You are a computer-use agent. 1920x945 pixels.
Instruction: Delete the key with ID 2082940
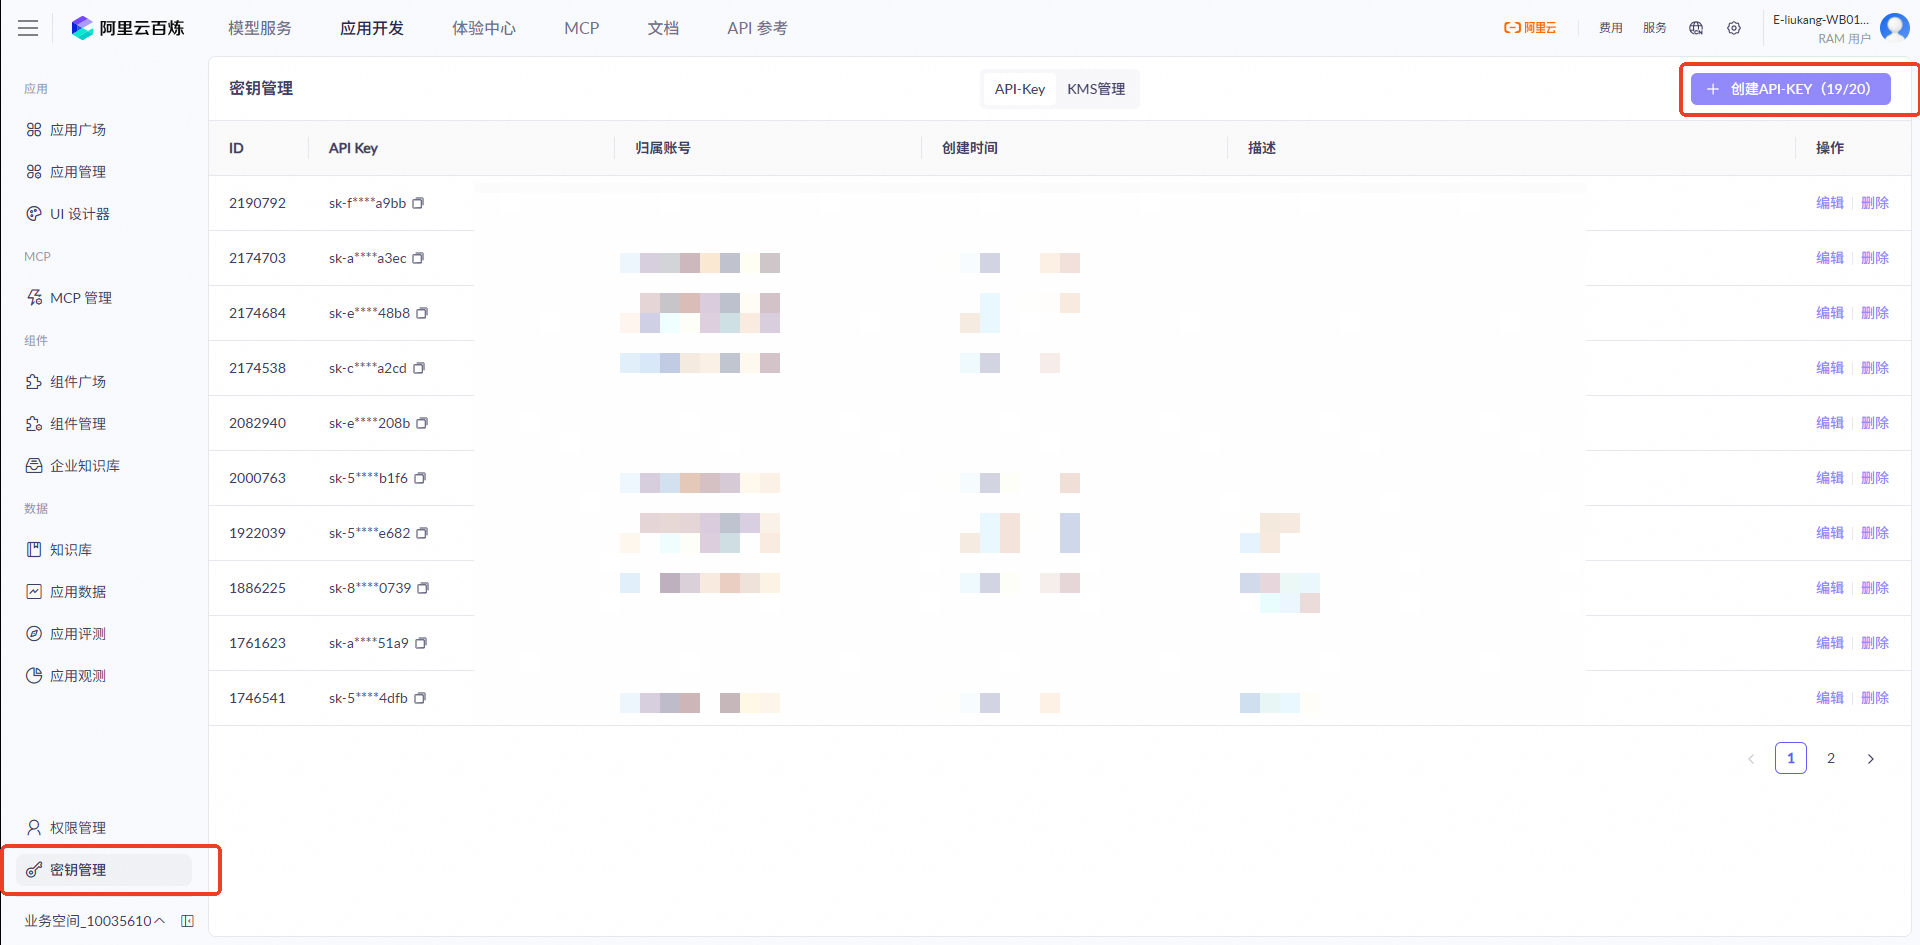click(1875, 423)
